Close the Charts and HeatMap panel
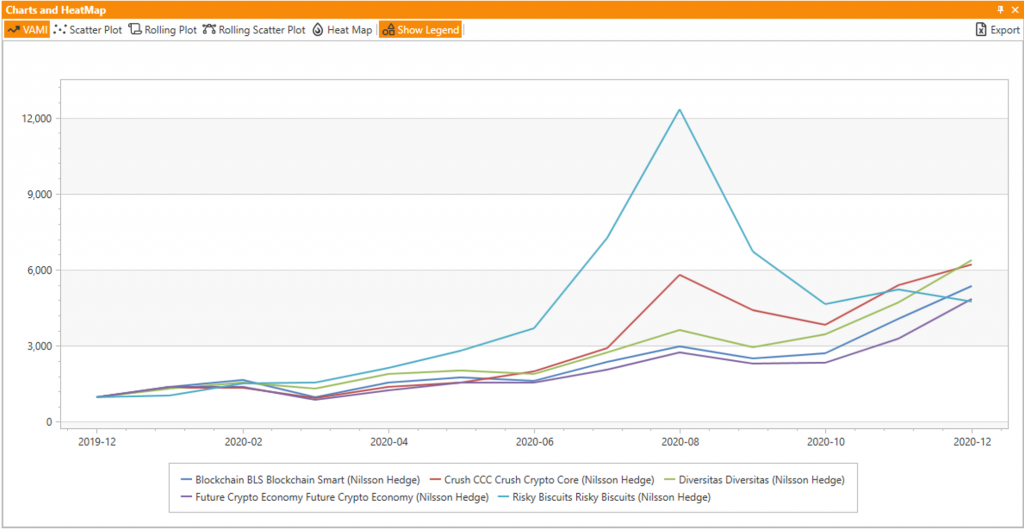 point(1014,9)
